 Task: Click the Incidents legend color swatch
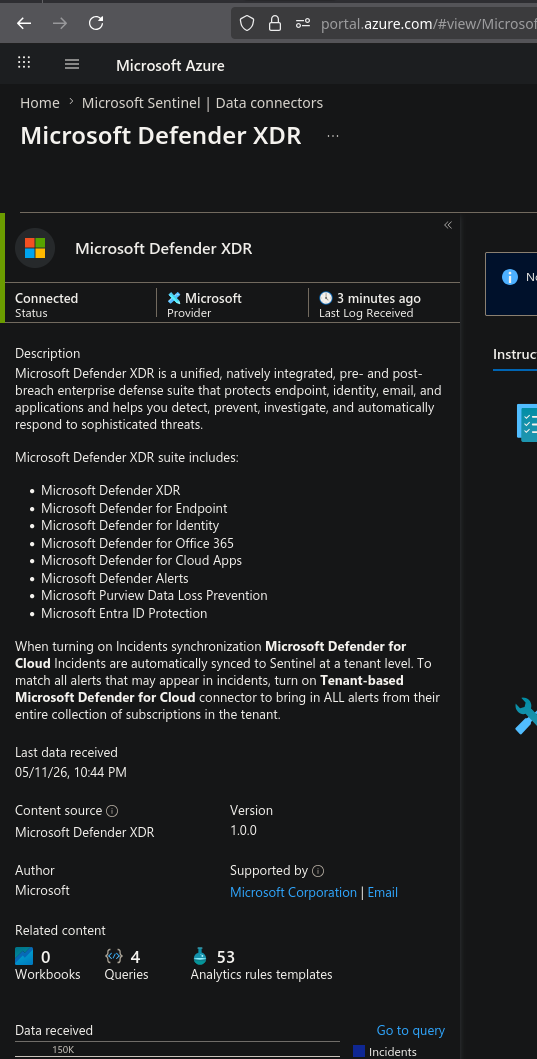pos(359,1052)
